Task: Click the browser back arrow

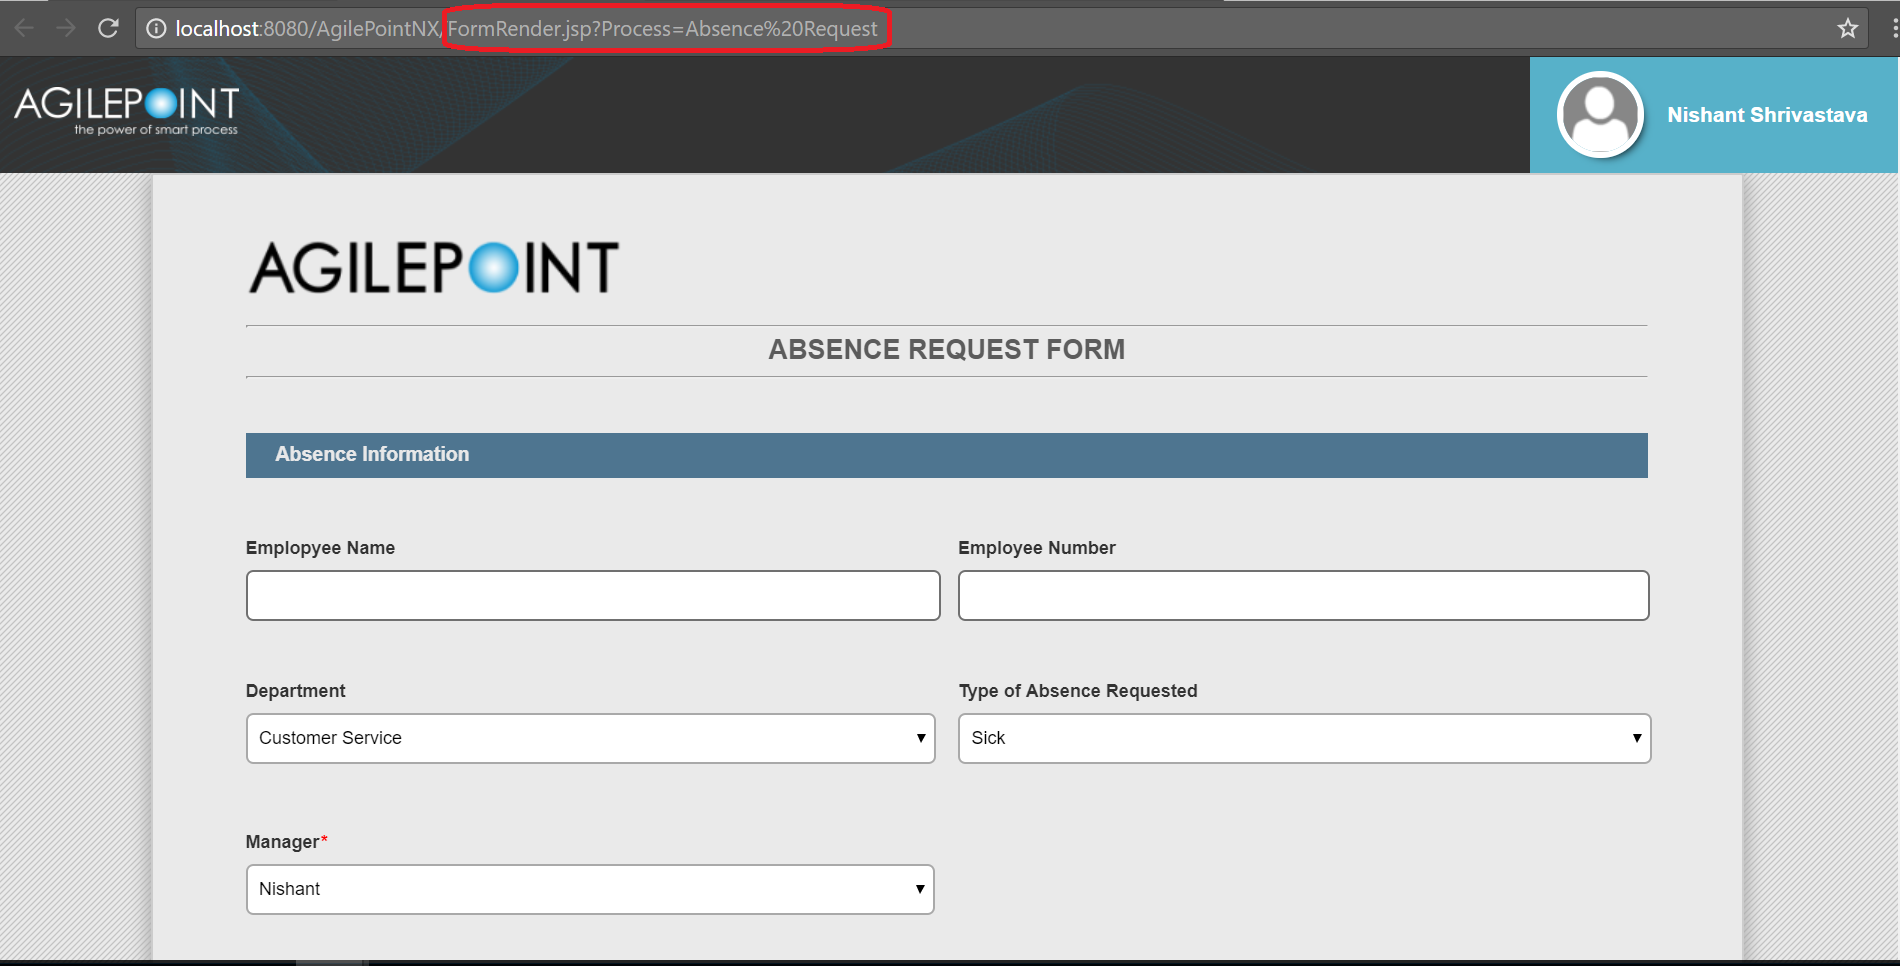Action: (24, 28)
